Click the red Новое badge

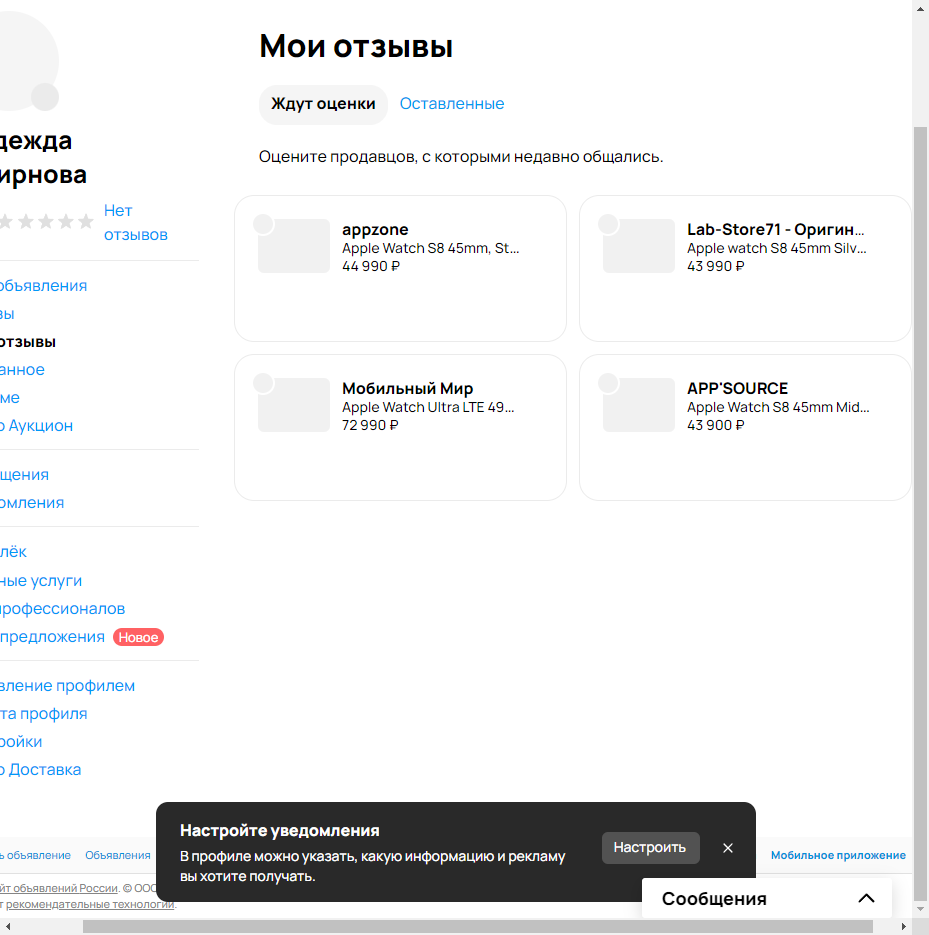pyautogui.click(x=138, y=637)
